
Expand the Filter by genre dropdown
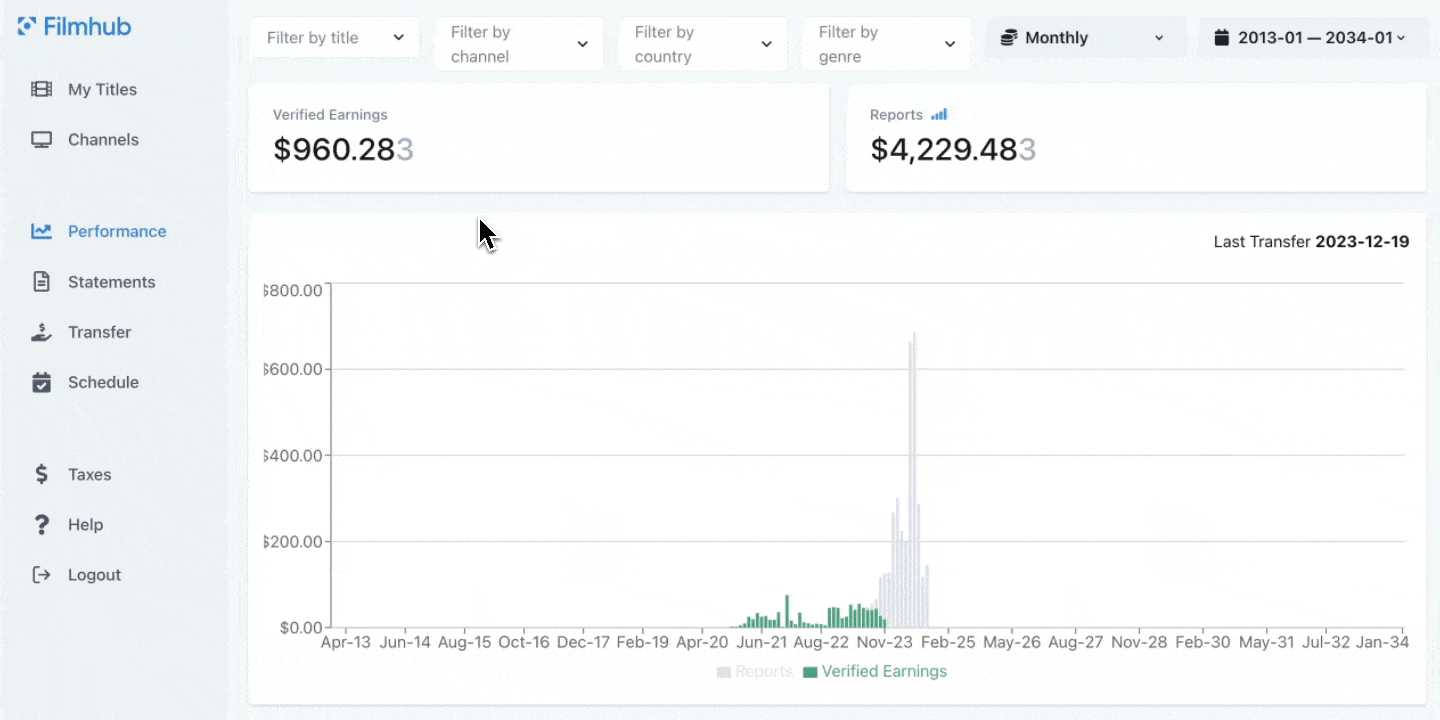[x=886, y=44]
